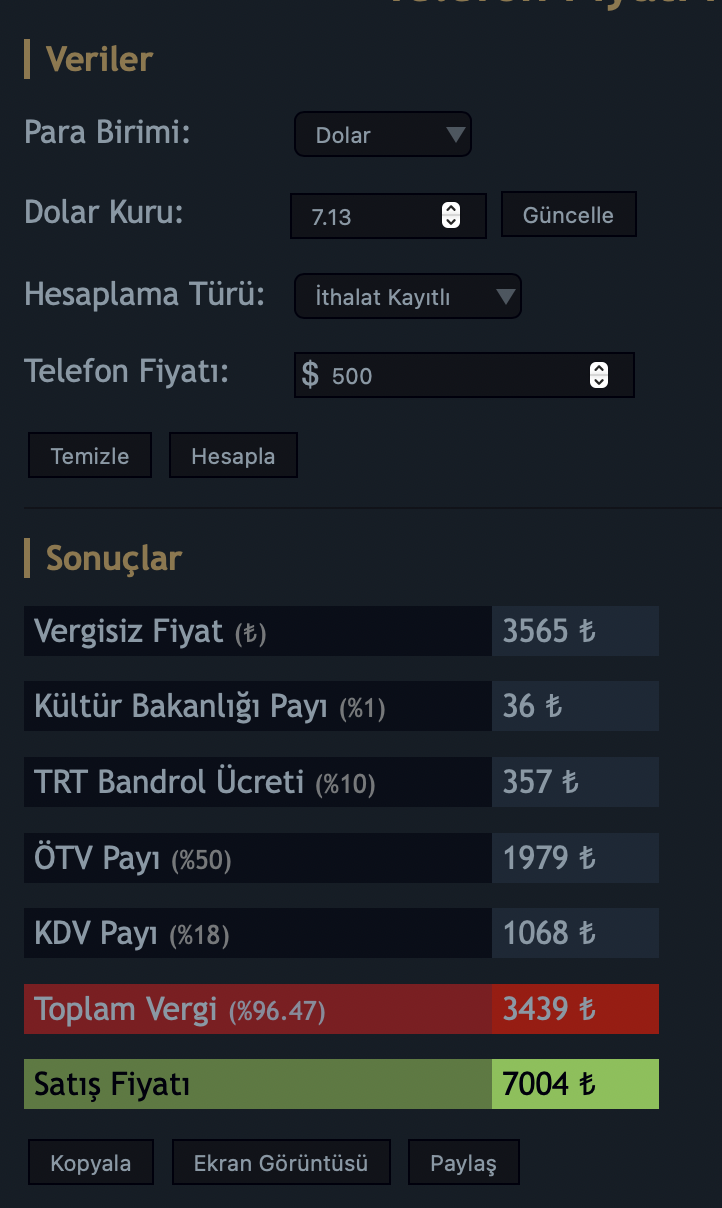Open the Para Birimi currency dropdown
The image size is (722, 1208).
pos(382,135)
